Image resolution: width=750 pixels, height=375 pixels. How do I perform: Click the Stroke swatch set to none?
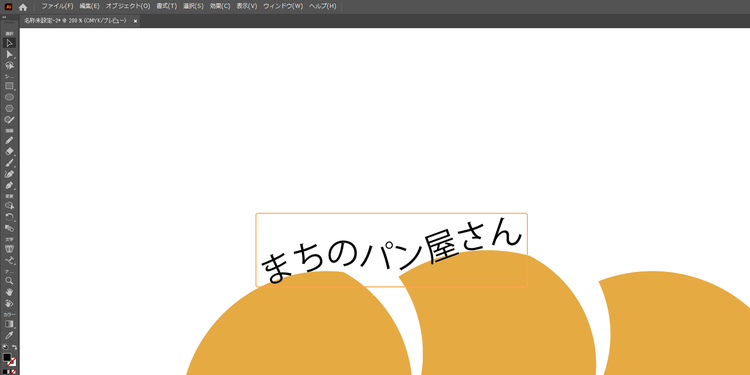pyautogui.click(x=12, y=362)
